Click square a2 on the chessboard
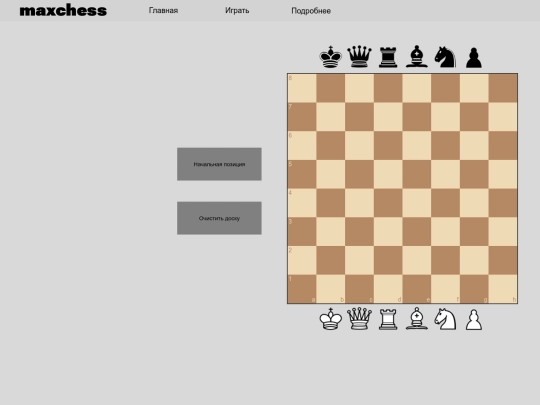 point(302,260)
